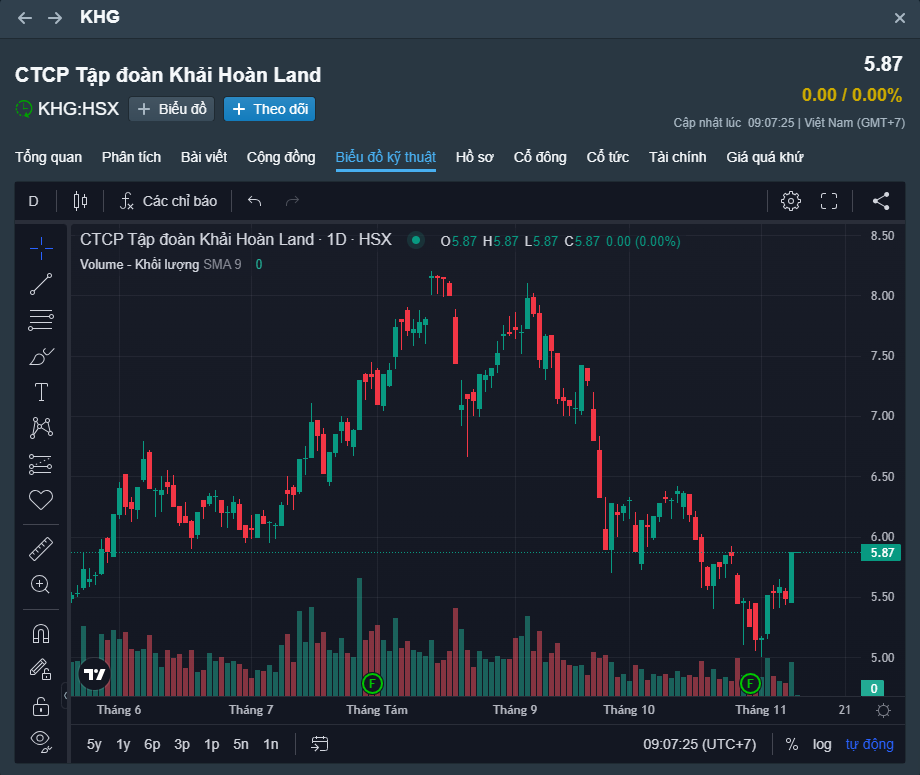Set range to 1y
The width and height of the screenshot is (920, 775).
point(123,744)
